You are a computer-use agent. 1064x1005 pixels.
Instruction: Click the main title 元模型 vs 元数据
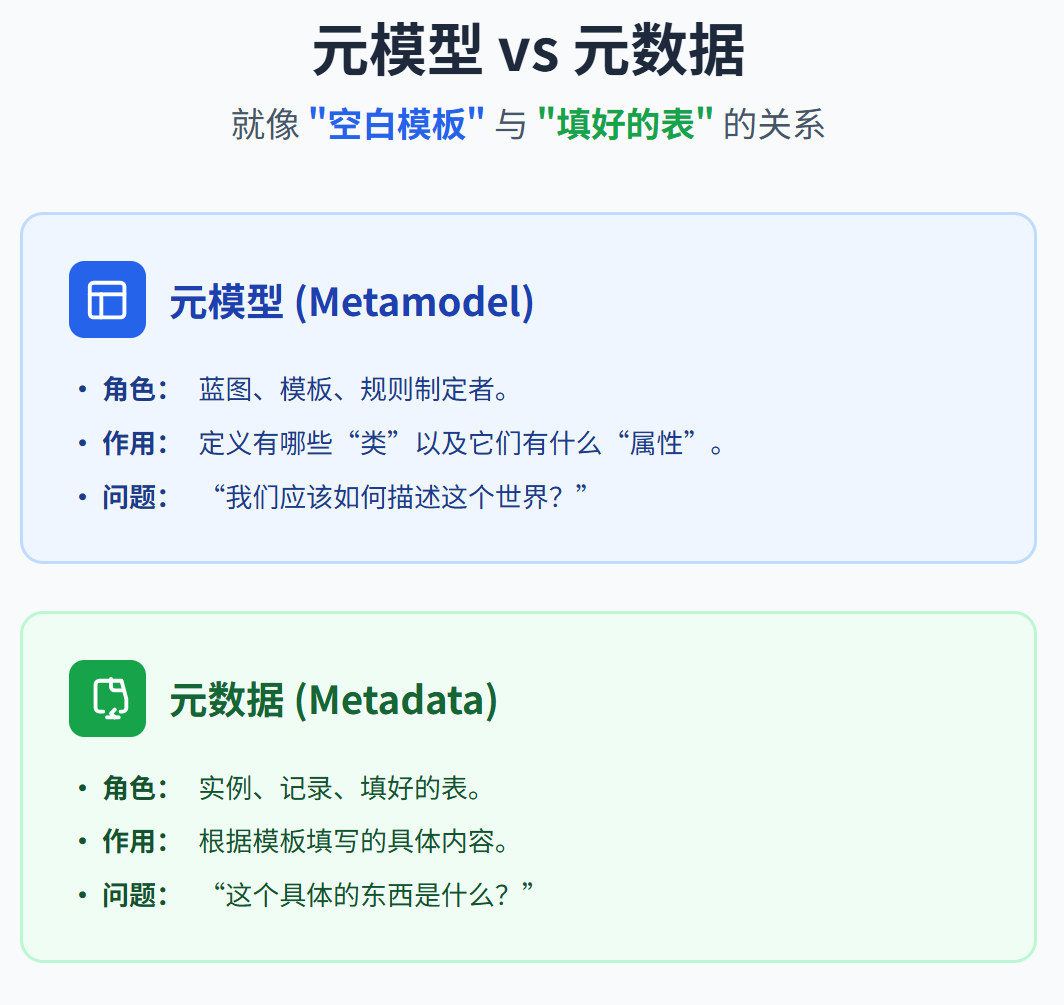pyautogui.click(x=529, y=51)
